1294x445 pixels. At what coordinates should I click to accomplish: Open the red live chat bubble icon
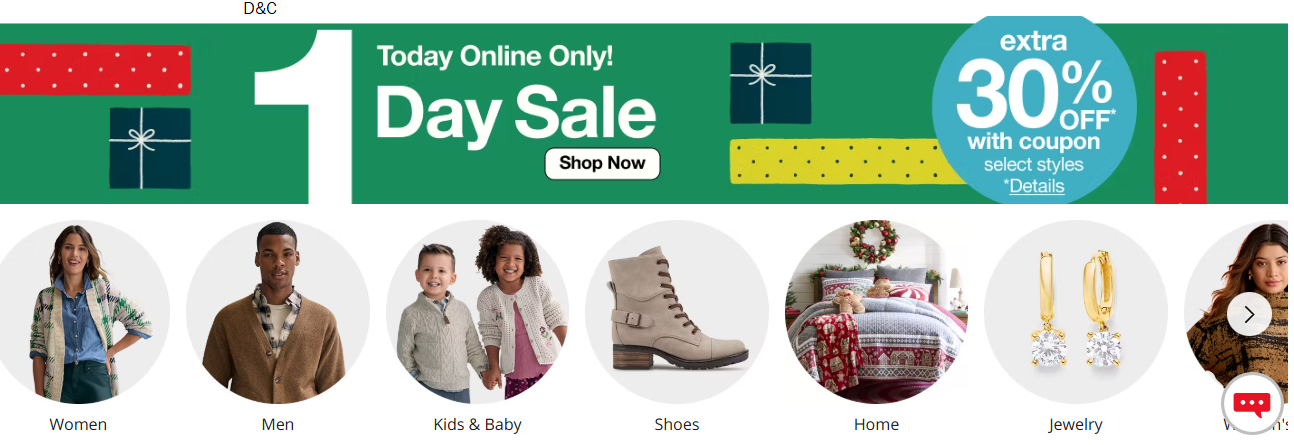[x=1252, y=403]
